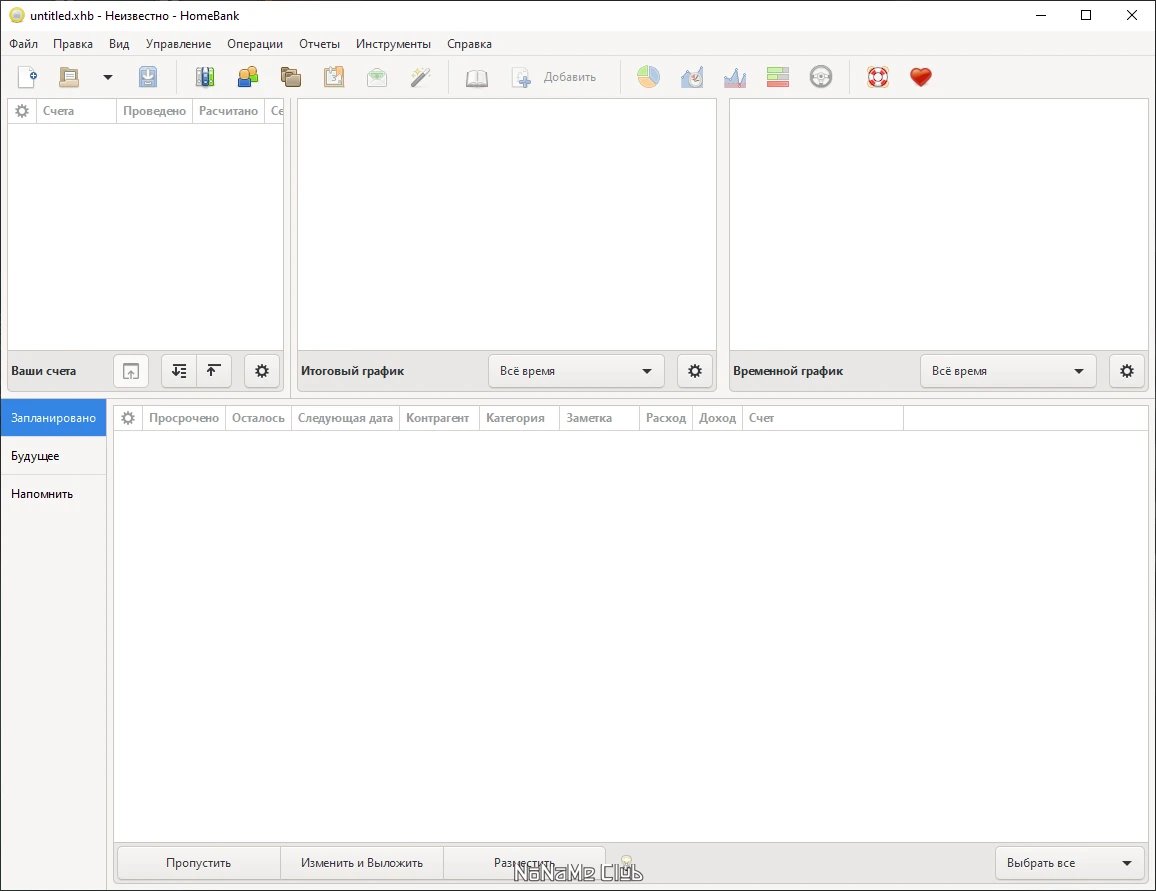
Task: Open the Payees icon with people figures
Action: tap(248, 77)
